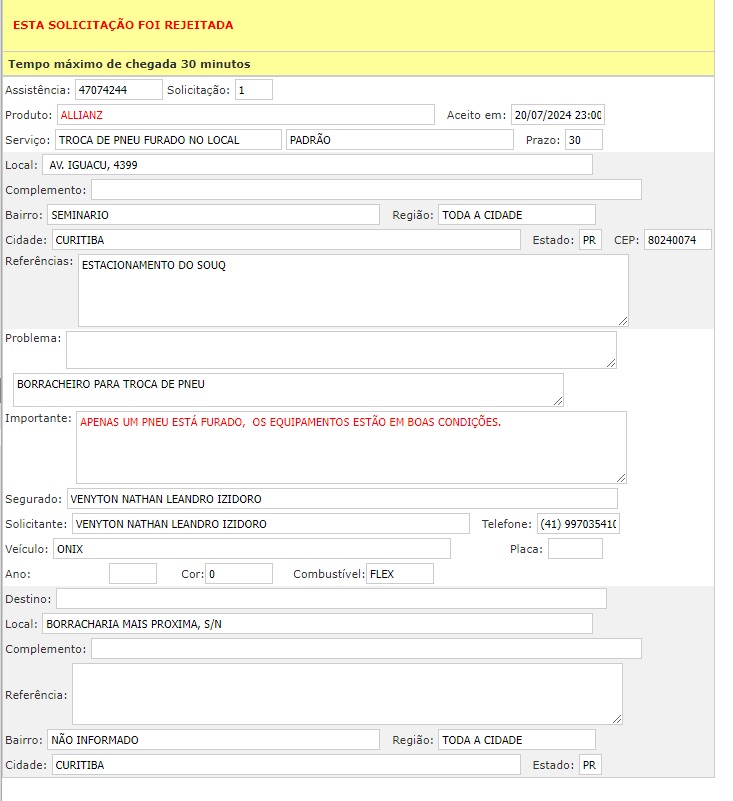Screen dimensions: 733x801
Task: Click the empty Placa field
Action: point(575,549)
